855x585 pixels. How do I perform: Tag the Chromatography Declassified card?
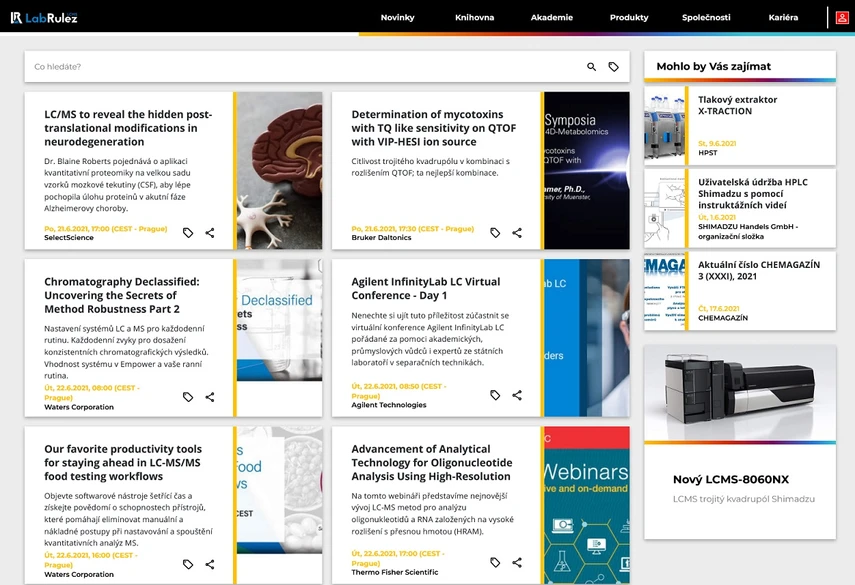(188, 397)
